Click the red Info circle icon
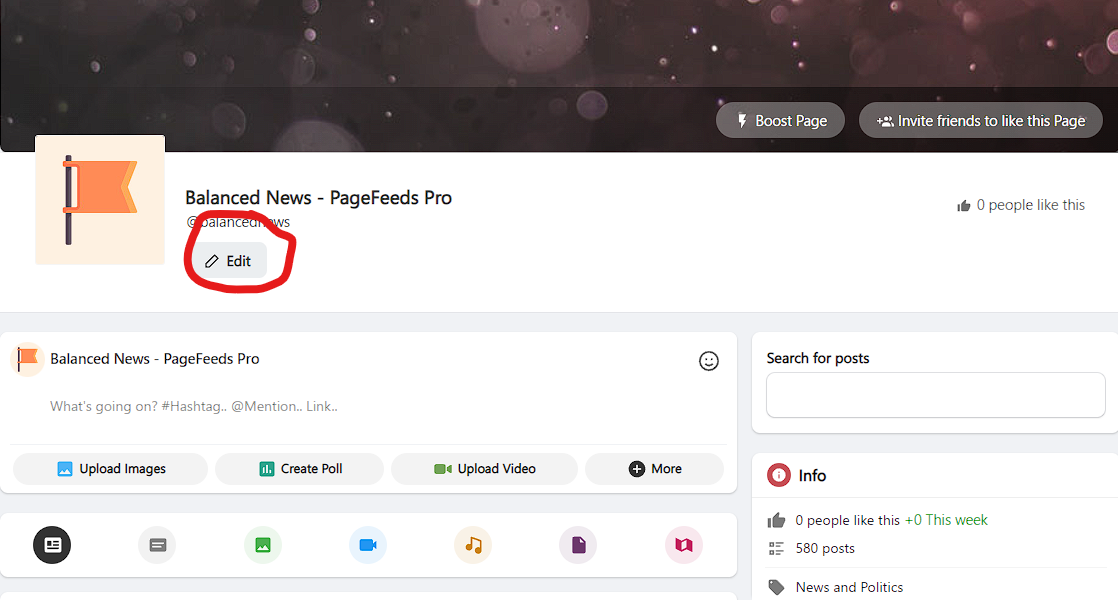This screenshot has height=600, width=1118. (779, 475)
